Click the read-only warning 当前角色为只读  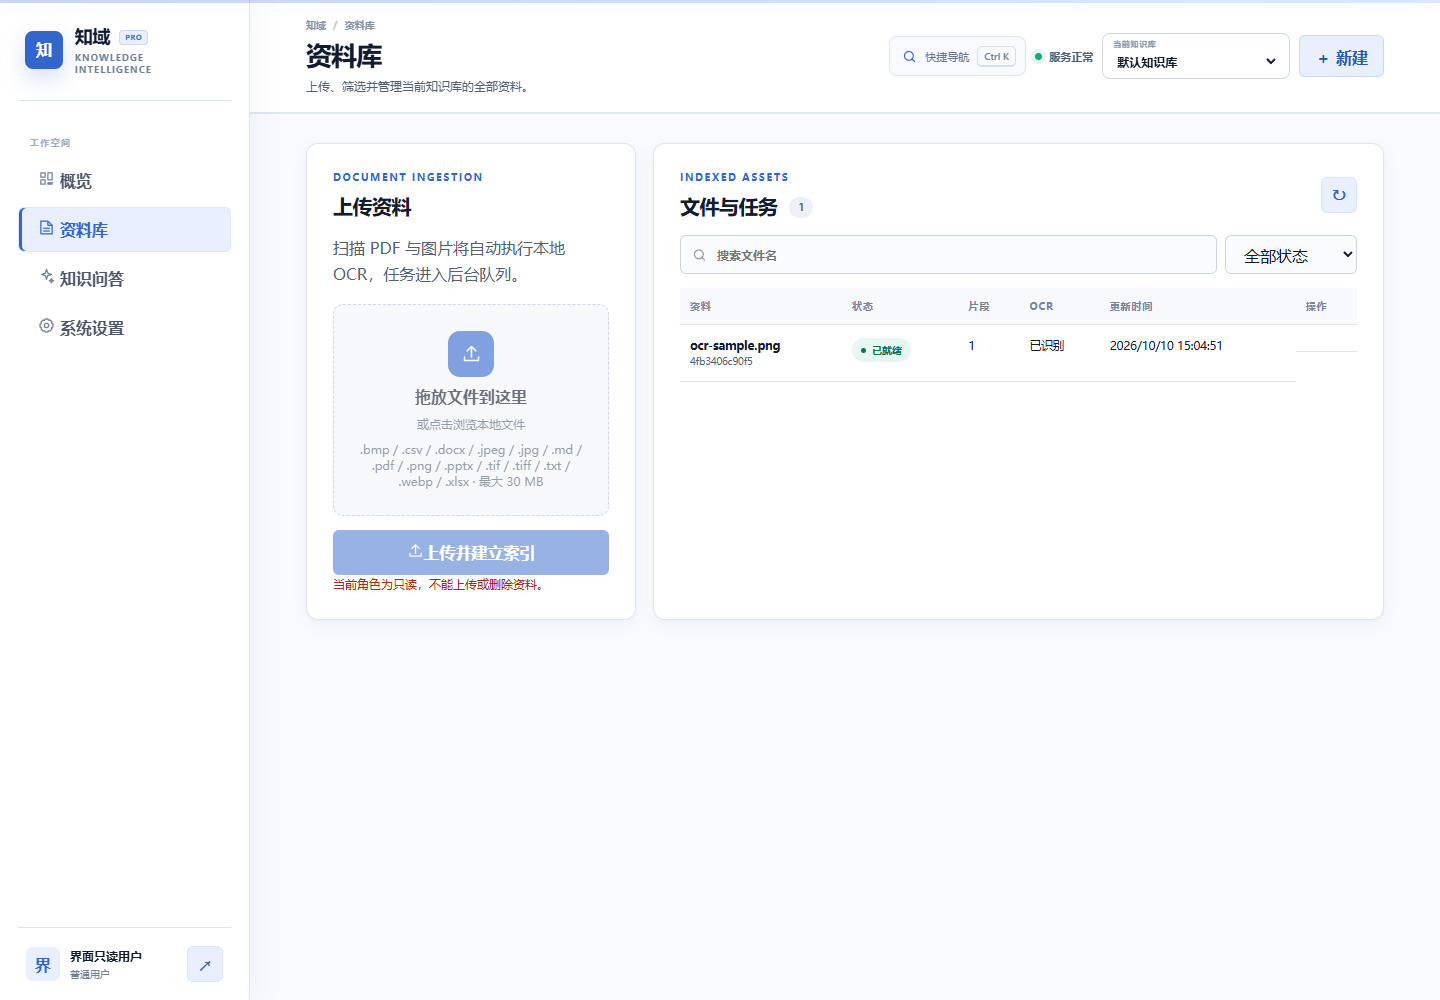click(x=439, y=585)
